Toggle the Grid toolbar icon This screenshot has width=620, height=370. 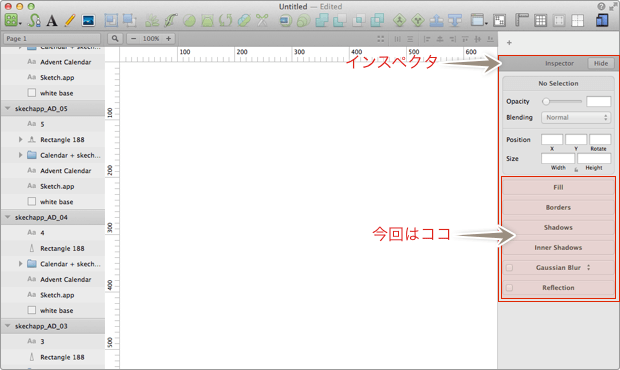pos(540,20)
